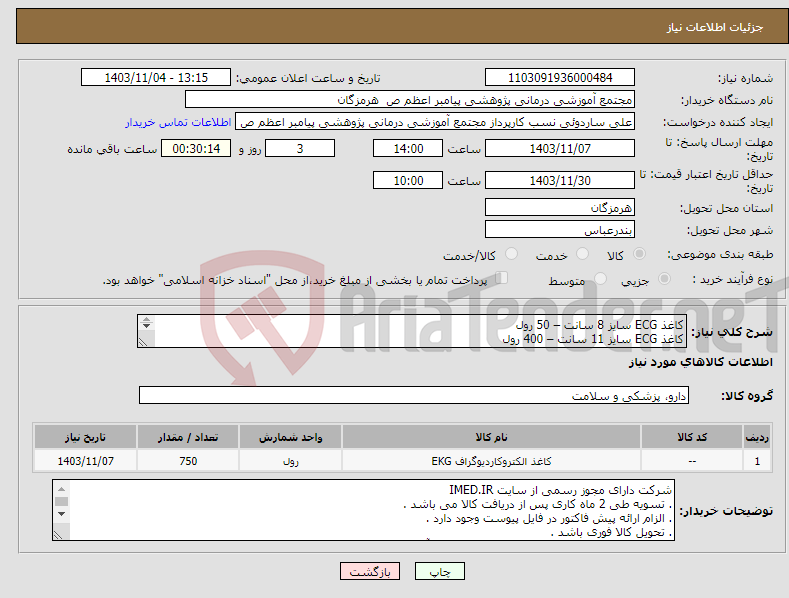Select the کالا radio button
The height and width of the screenshot is (598, 789).
(x=640, y=254)
